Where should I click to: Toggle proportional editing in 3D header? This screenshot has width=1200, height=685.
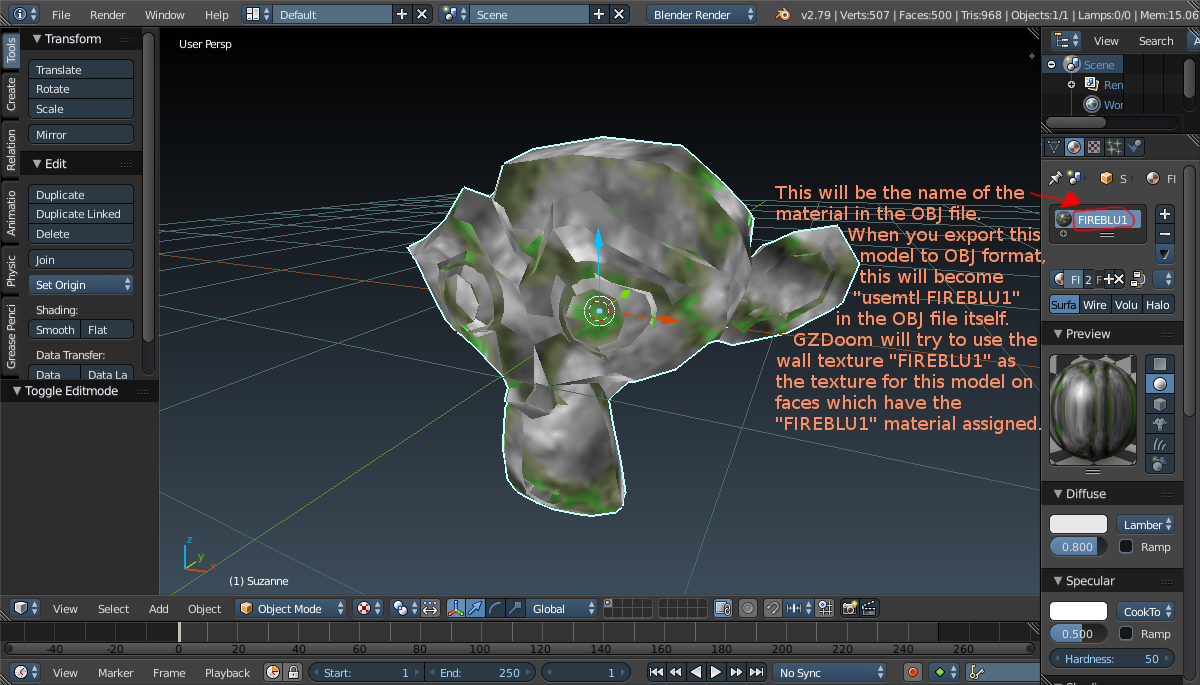click(x=746, y=608)
